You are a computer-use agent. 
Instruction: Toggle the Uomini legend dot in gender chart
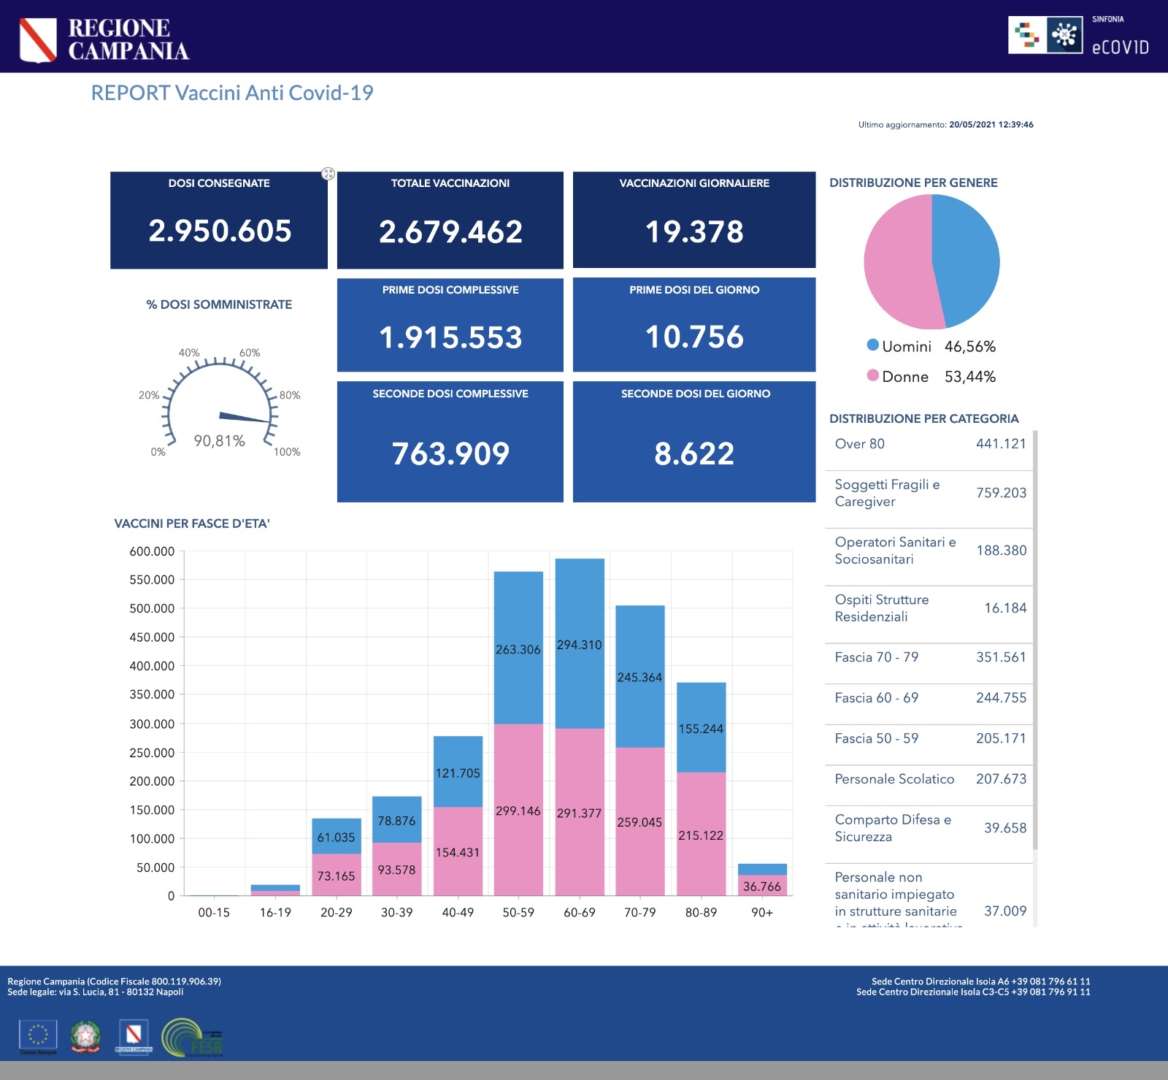point(873,346)
